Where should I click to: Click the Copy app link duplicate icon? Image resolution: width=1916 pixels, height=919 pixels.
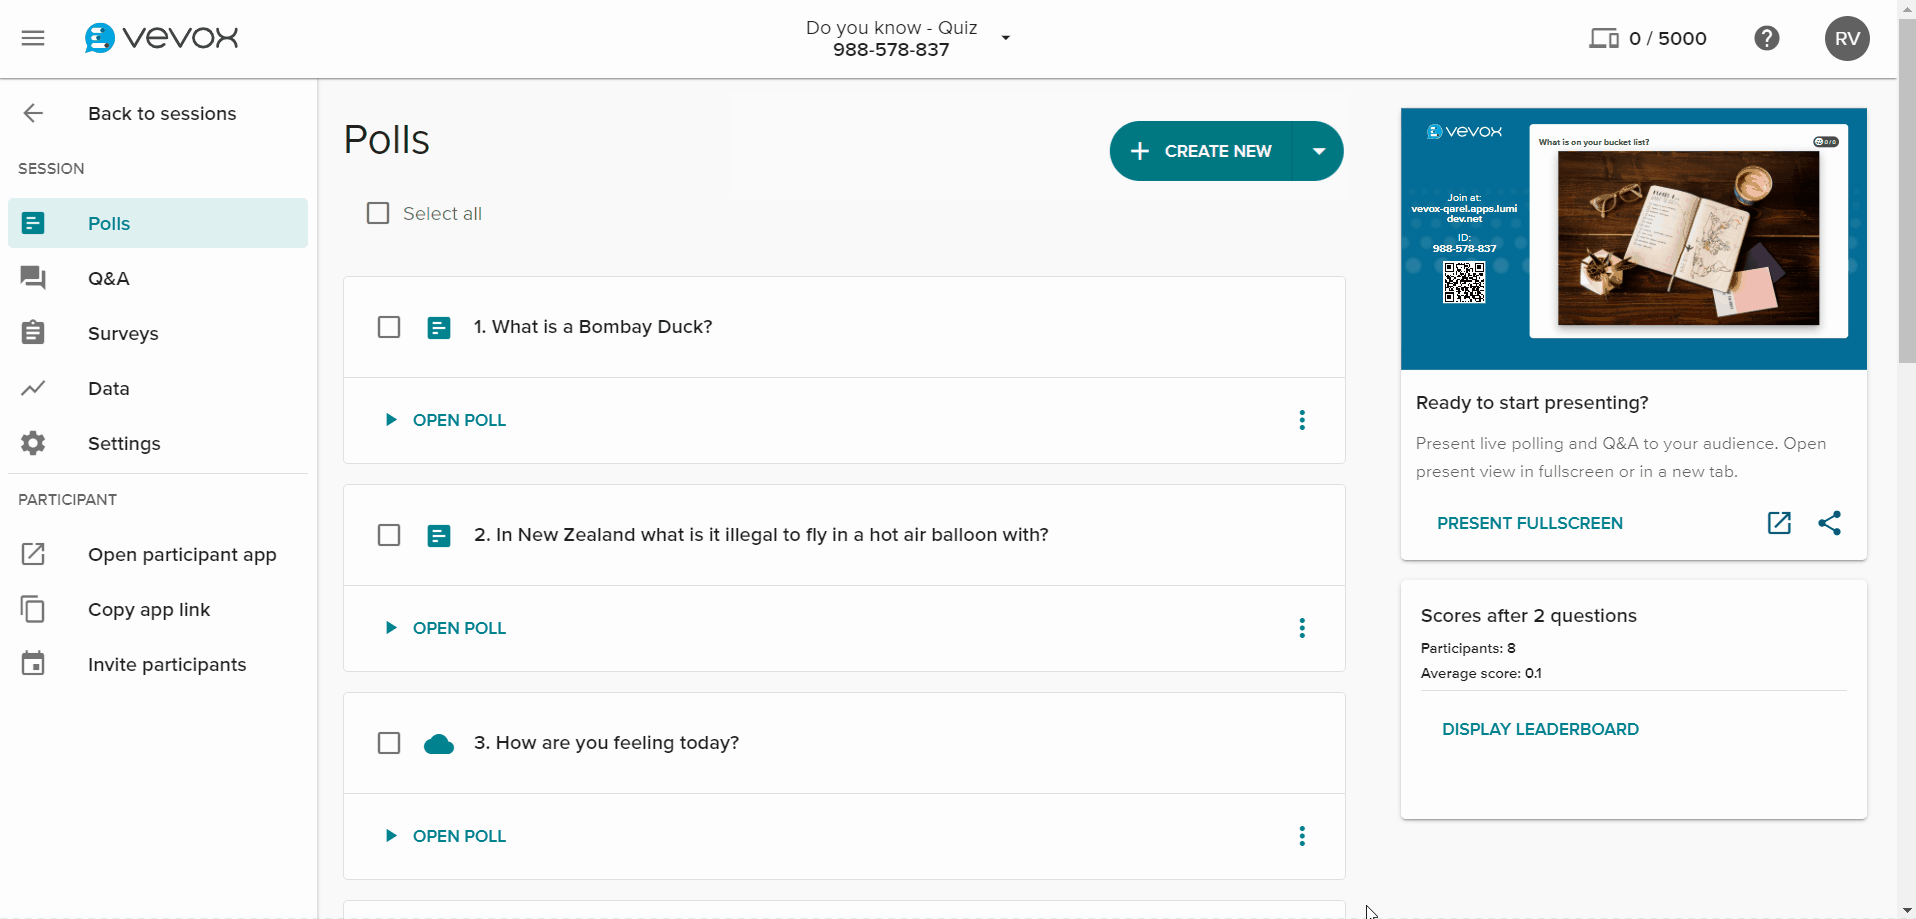pos(33,609)
